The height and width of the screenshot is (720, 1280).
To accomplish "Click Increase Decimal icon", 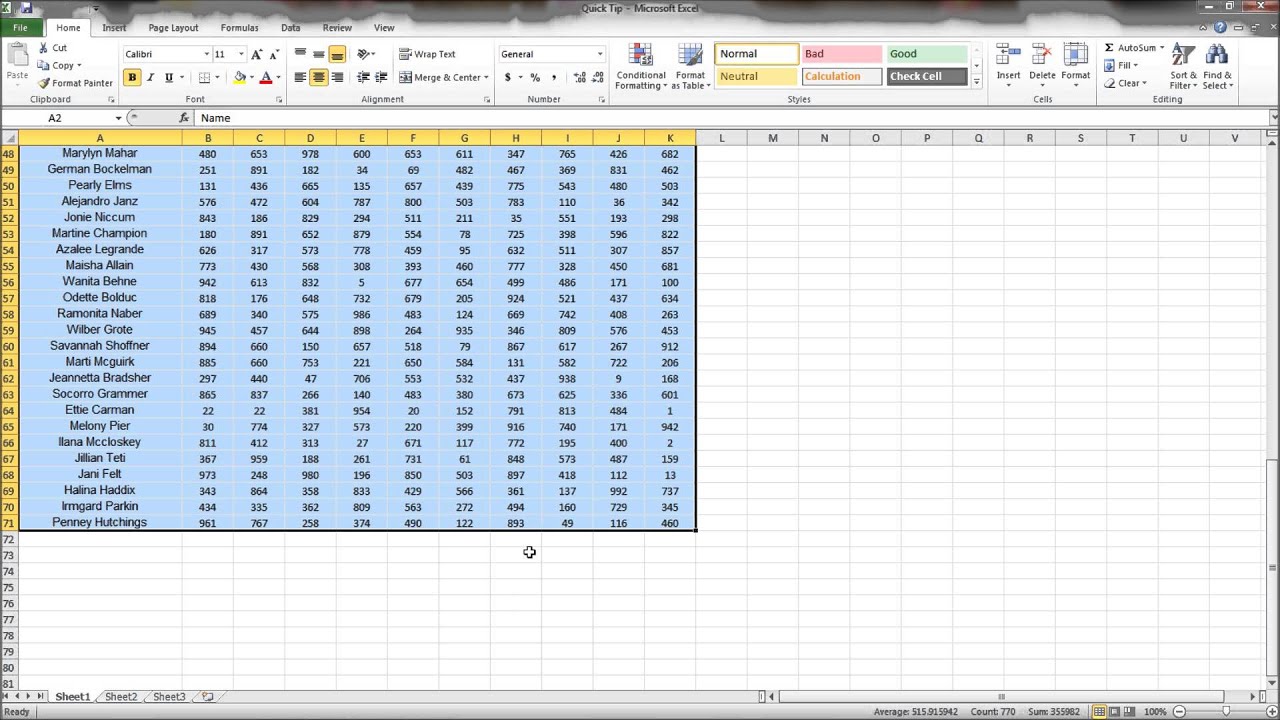I will [x=579, y=77].
